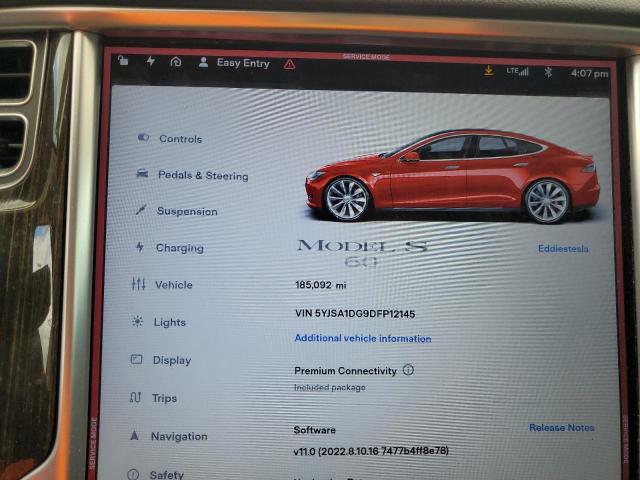The width and height of the screenshot is (640, 480).
Task: Tap the car icon beside Pedals & Steering
Action: [142, 174]
